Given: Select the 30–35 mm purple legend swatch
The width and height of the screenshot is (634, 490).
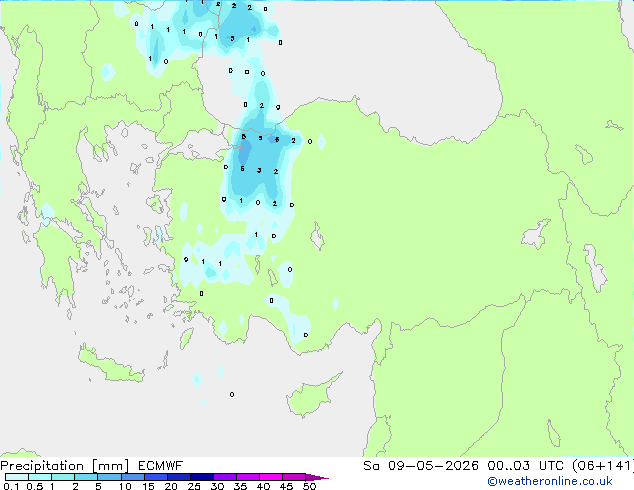Looking at the screenshot, I should 225,477.
